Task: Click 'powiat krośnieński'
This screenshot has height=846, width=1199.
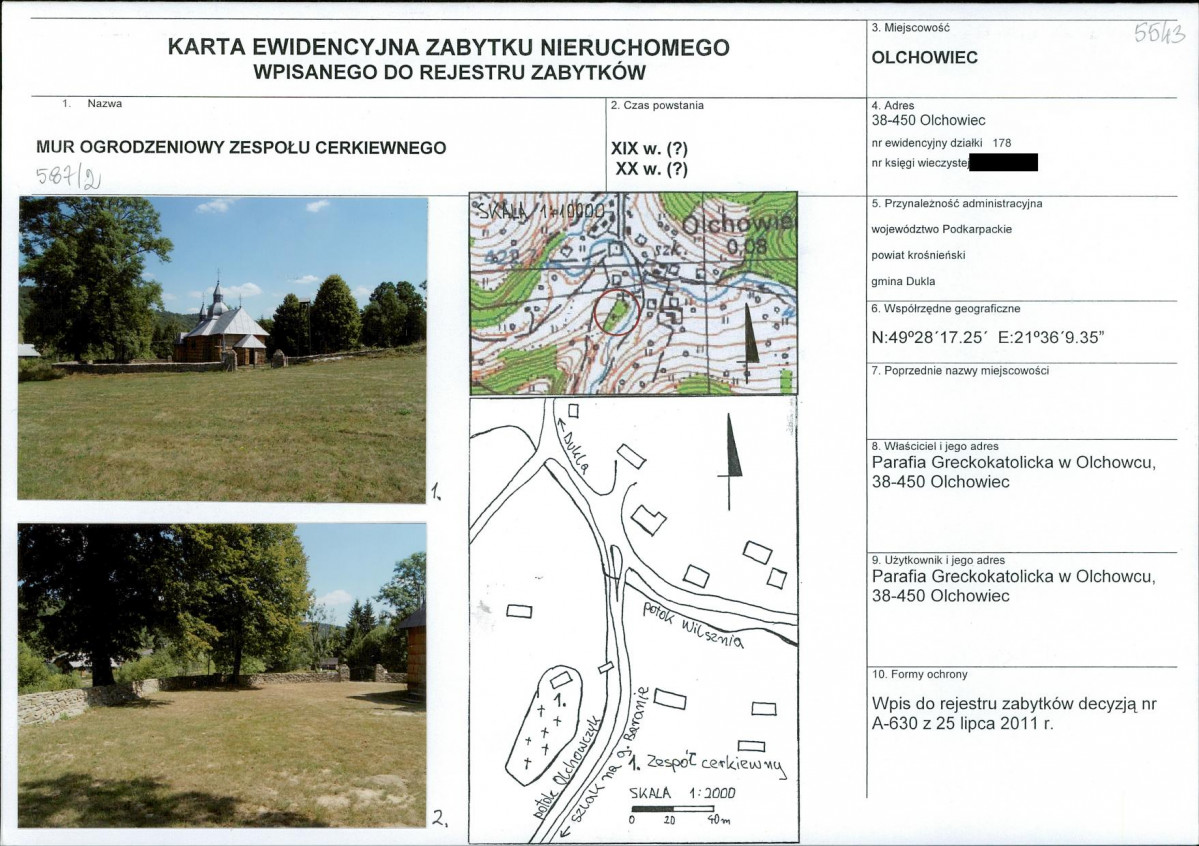Action: coord(918,255)
